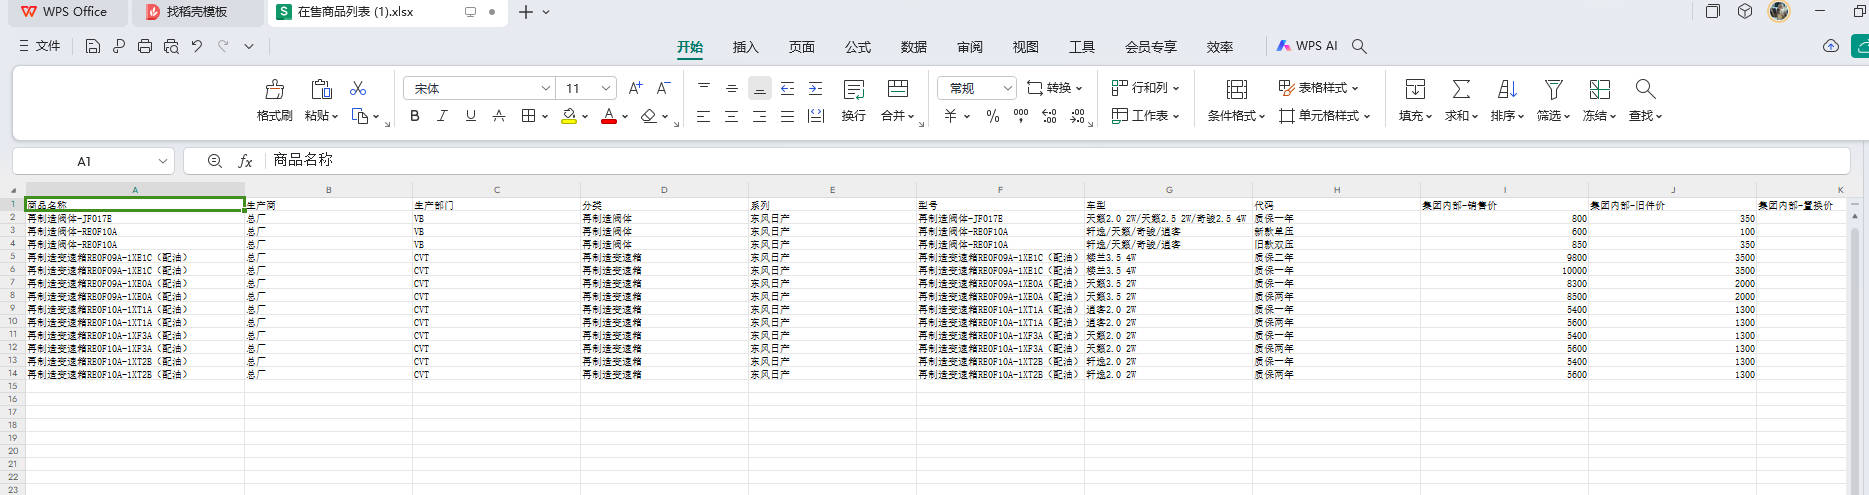This screenshot has width=1869, height=495.
Task: Open the font size dropdown
Action: tap(605, 88)
